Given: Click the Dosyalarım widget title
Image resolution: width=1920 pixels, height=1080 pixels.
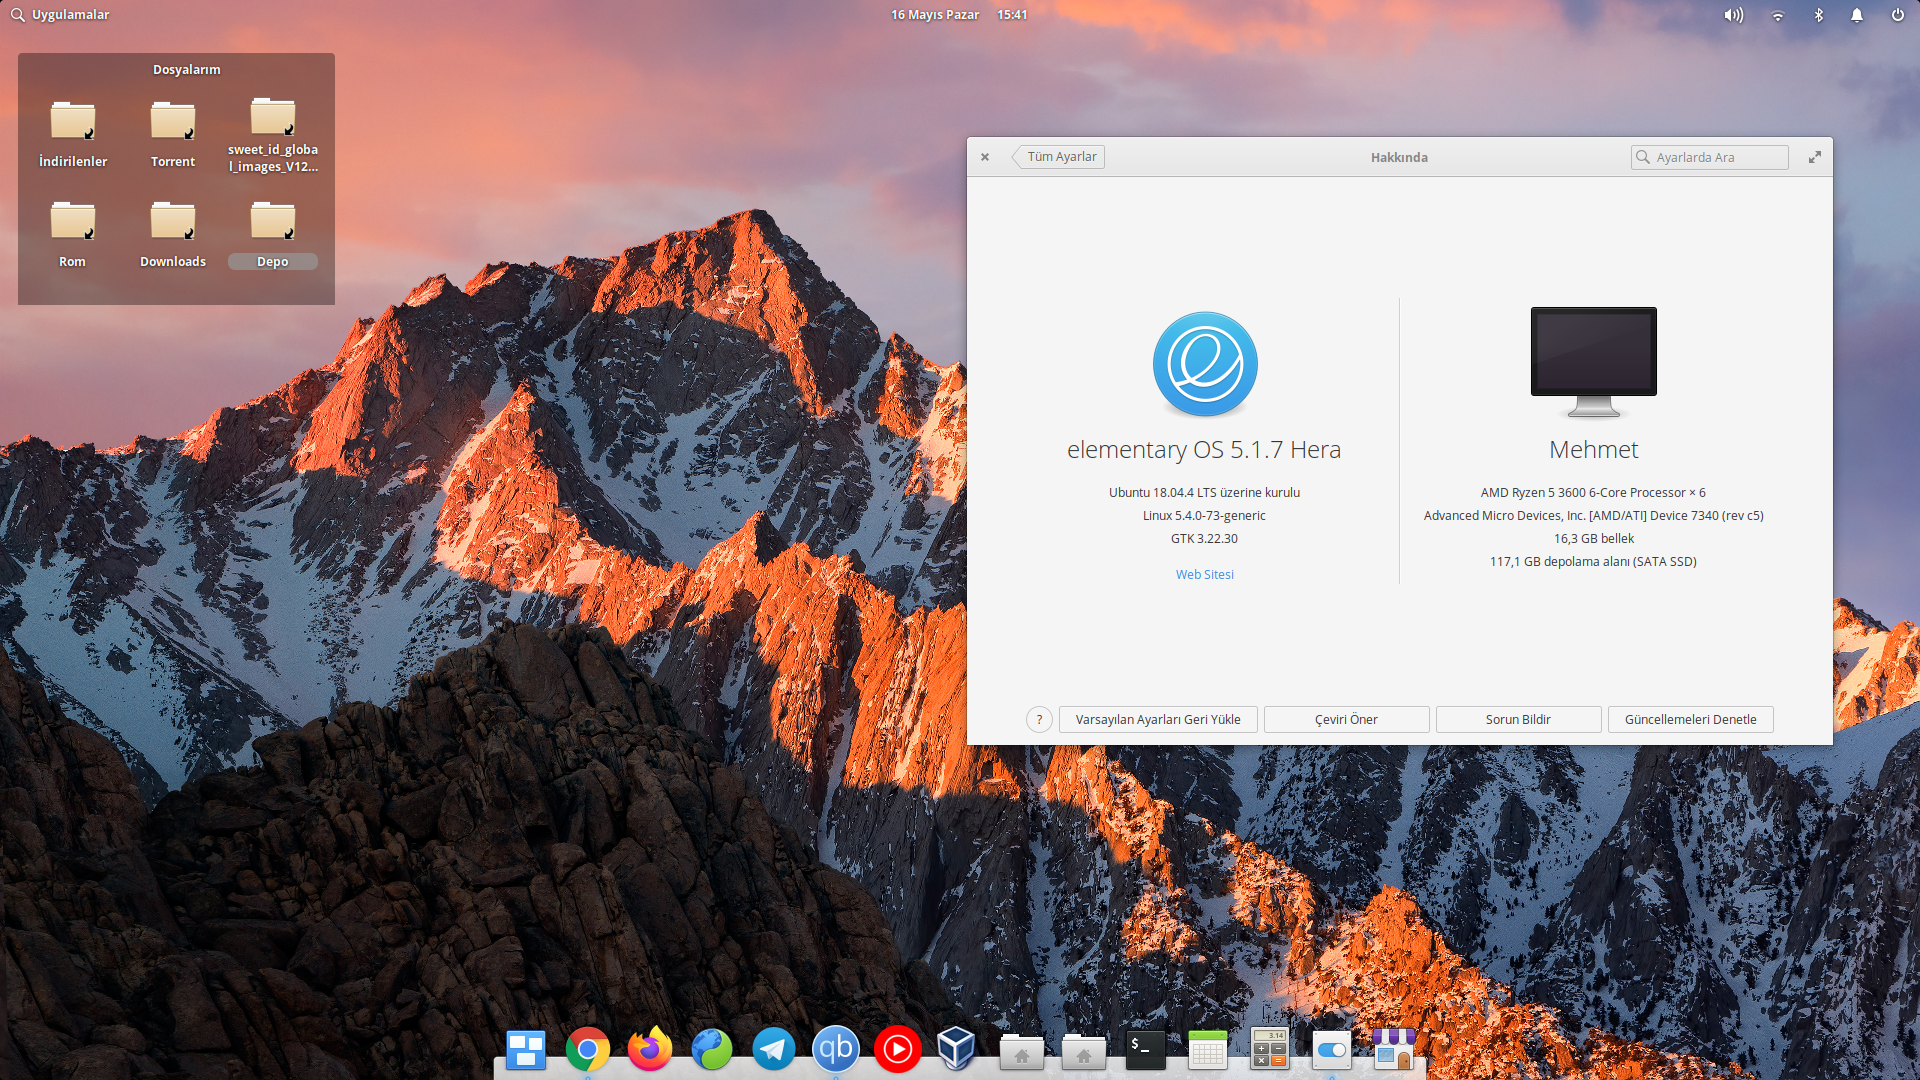Looking at the screenshot, I should [186, 70].
